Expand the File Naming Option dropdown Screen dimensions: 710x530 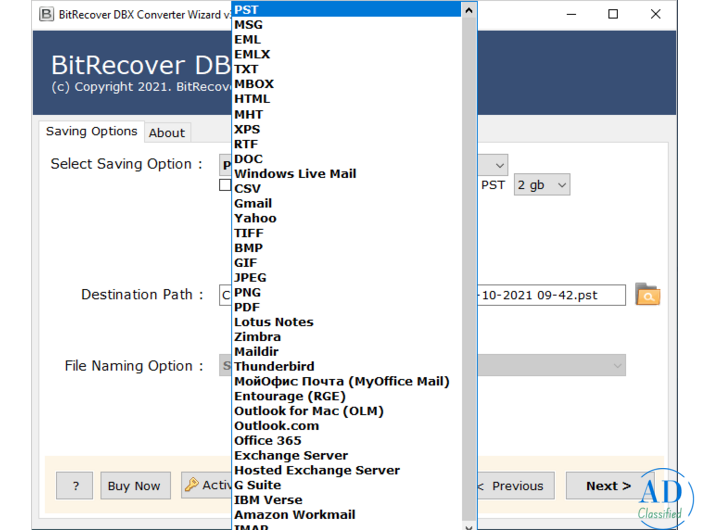[x=617, y=366]
